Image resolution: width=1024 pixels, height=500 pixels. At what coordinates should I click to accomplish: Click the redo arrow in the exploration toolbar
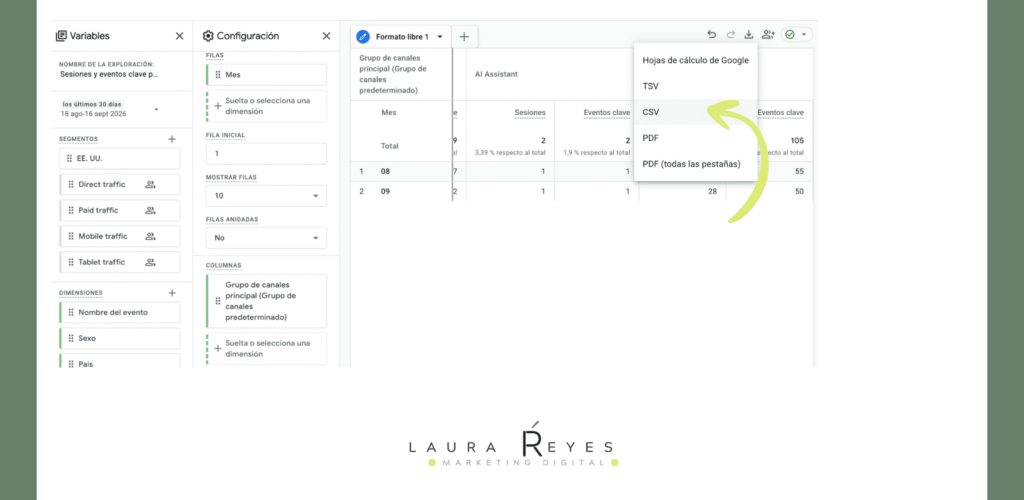731,35
